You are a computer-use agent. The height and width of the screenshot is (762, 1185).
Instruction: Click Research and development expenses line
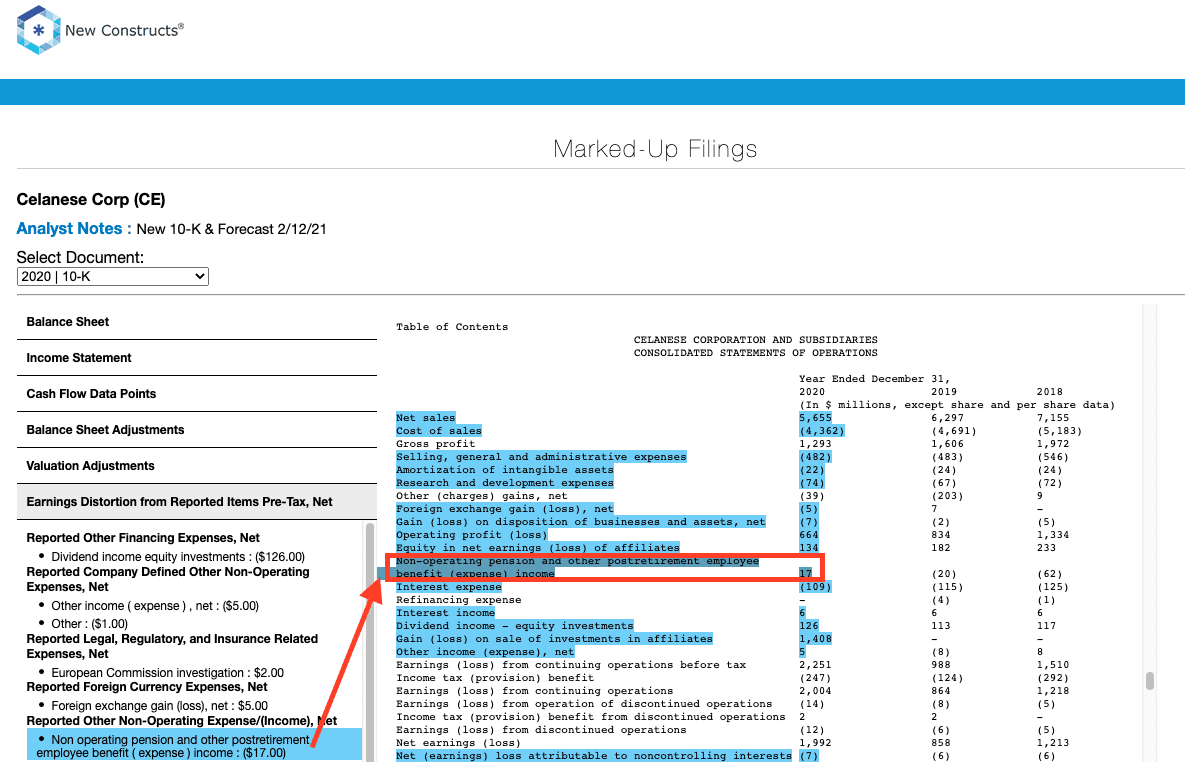[505, 483]
